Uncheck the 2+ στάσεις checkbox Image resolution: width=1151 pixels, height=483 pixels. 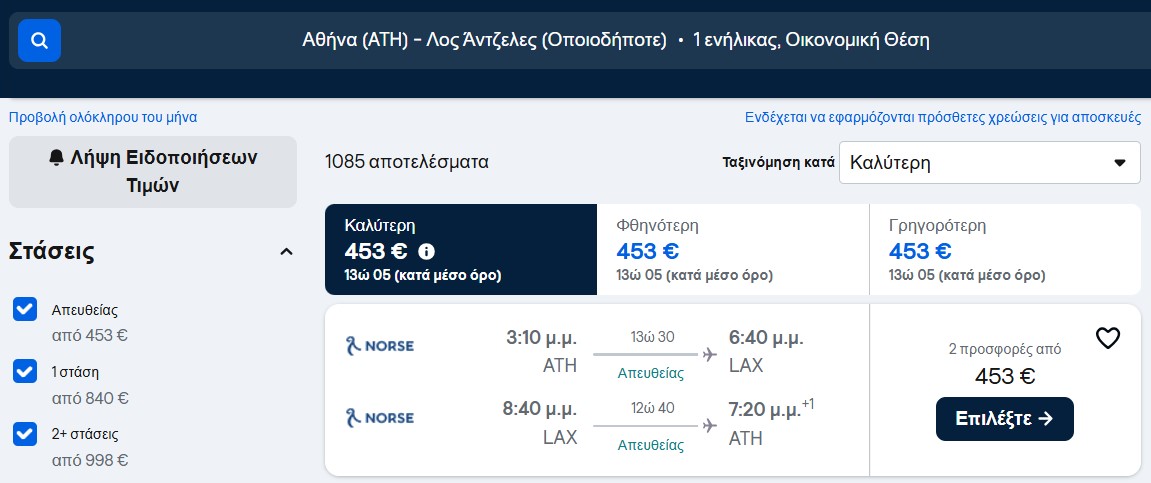[25, 434]
